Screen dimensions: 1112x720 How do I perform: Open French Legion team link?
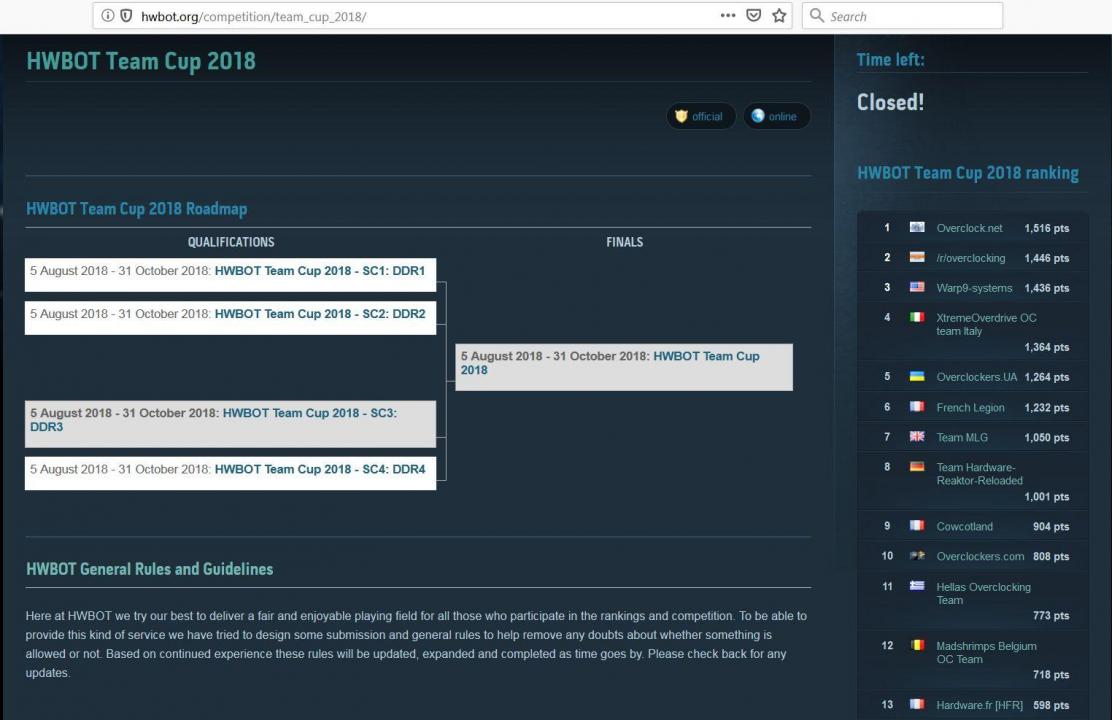point(970,408)
